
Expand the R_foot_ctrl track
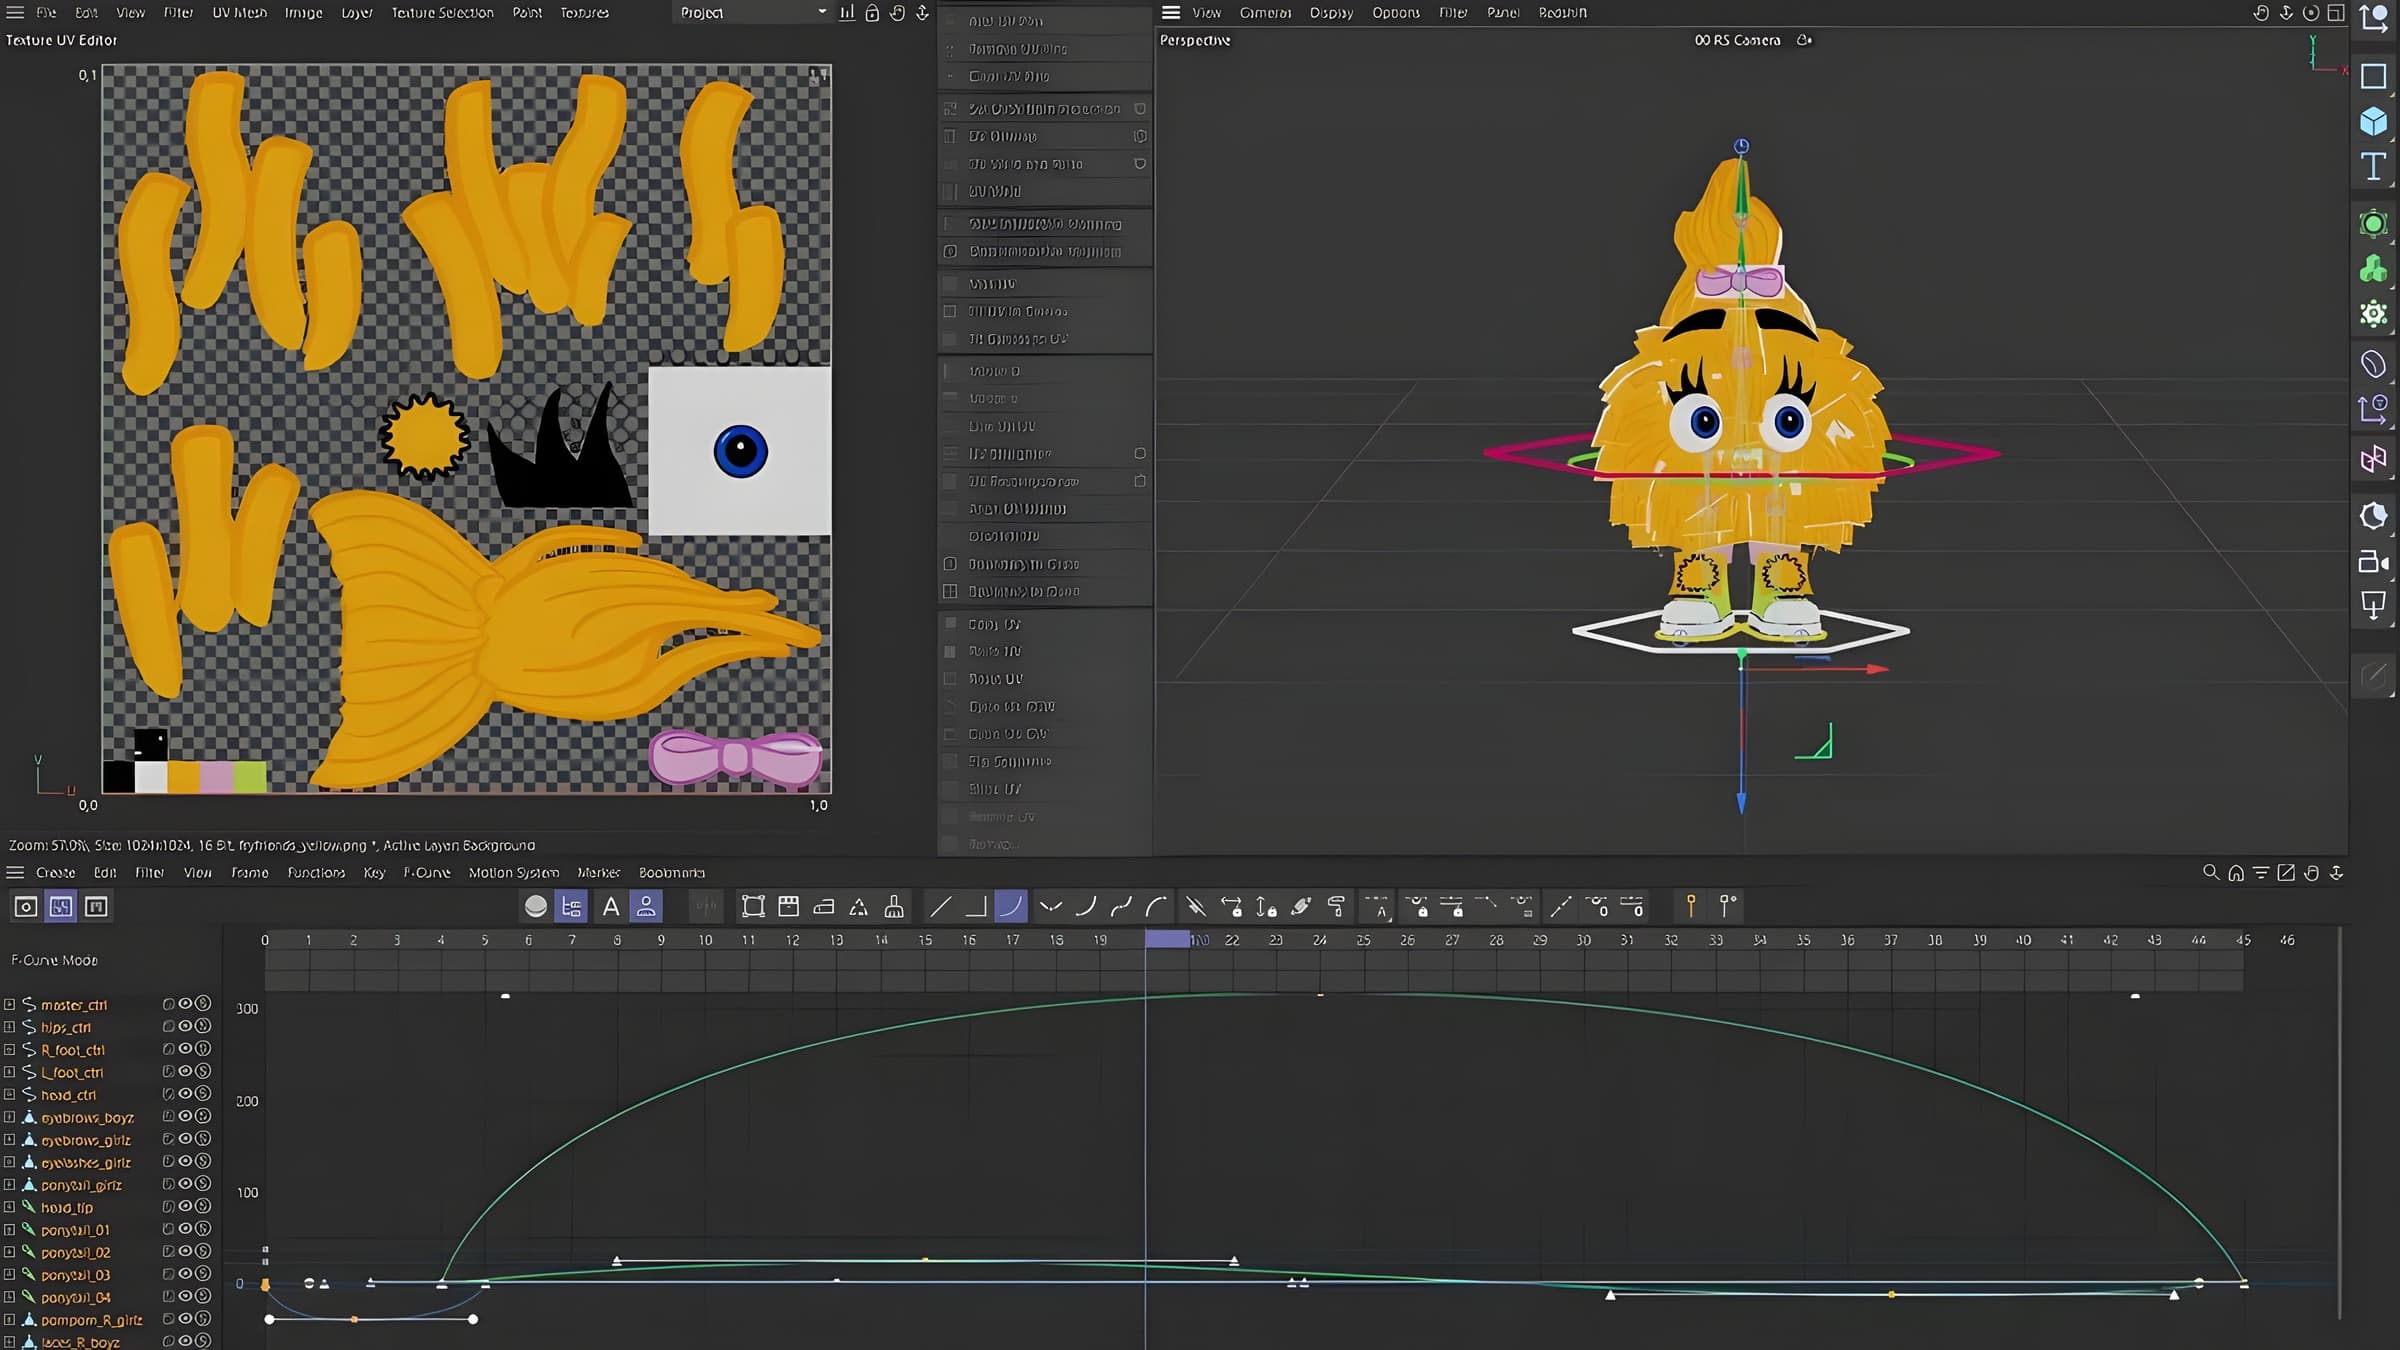click(9, 1049)
